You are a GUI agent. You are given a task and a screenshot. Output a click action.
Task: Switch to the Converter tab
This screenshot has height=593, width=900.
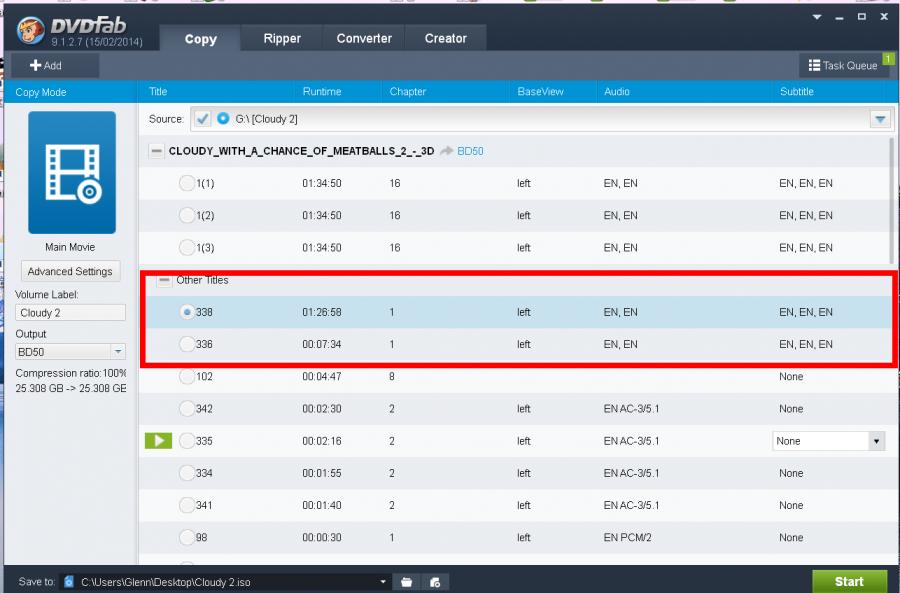[364, 38]
